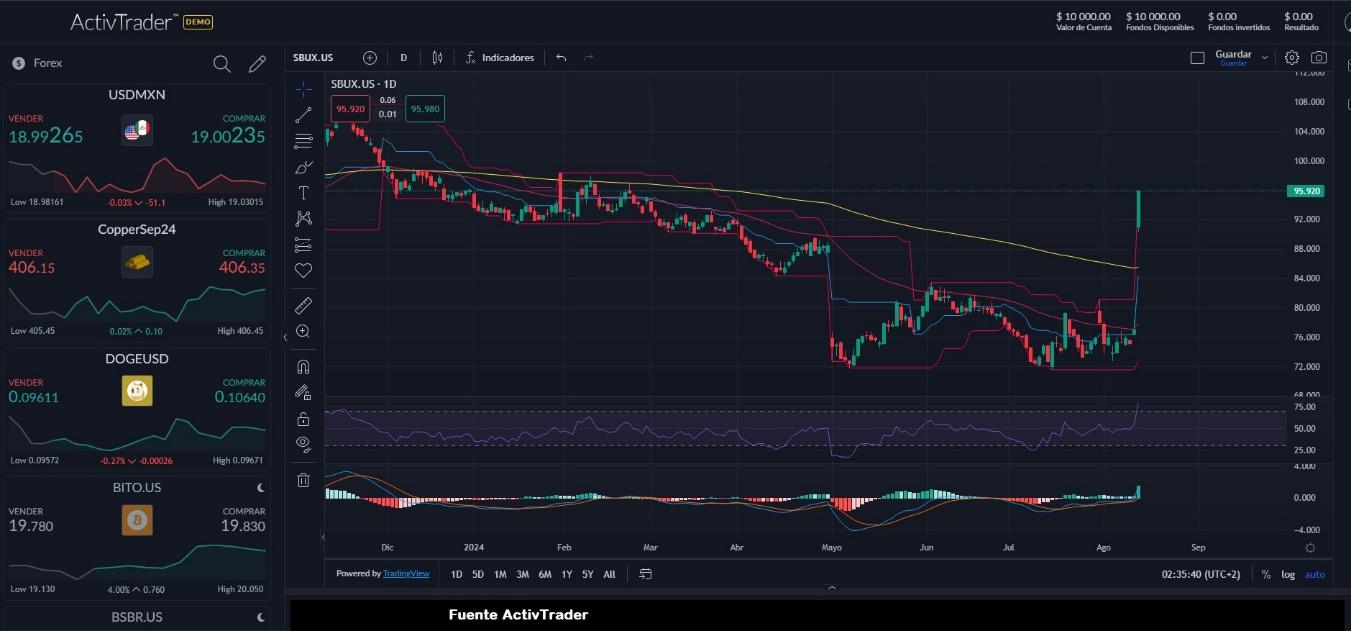Set chart range to 5D

click(x=478, y=574)
